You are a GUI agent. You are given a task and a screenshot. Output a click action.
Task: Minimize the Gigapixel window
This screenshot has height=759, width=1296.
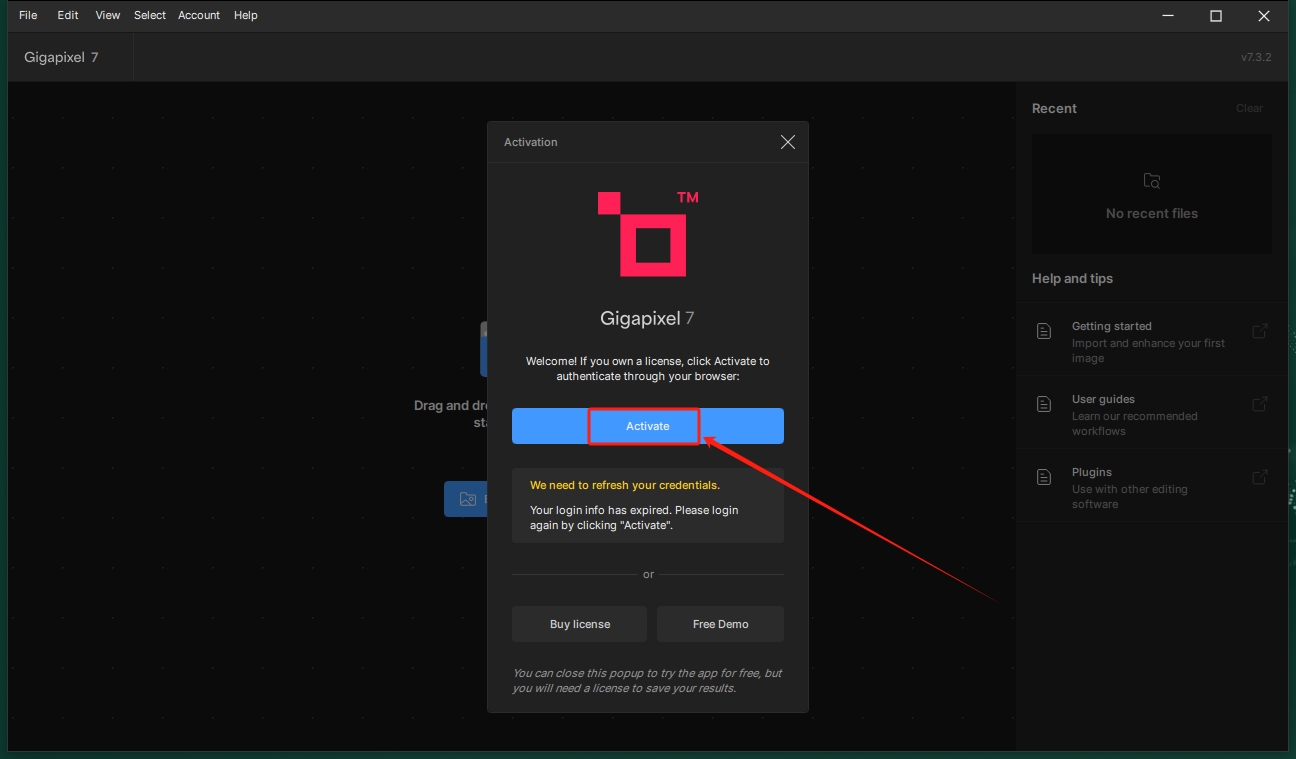click(x=1169, y=15)
